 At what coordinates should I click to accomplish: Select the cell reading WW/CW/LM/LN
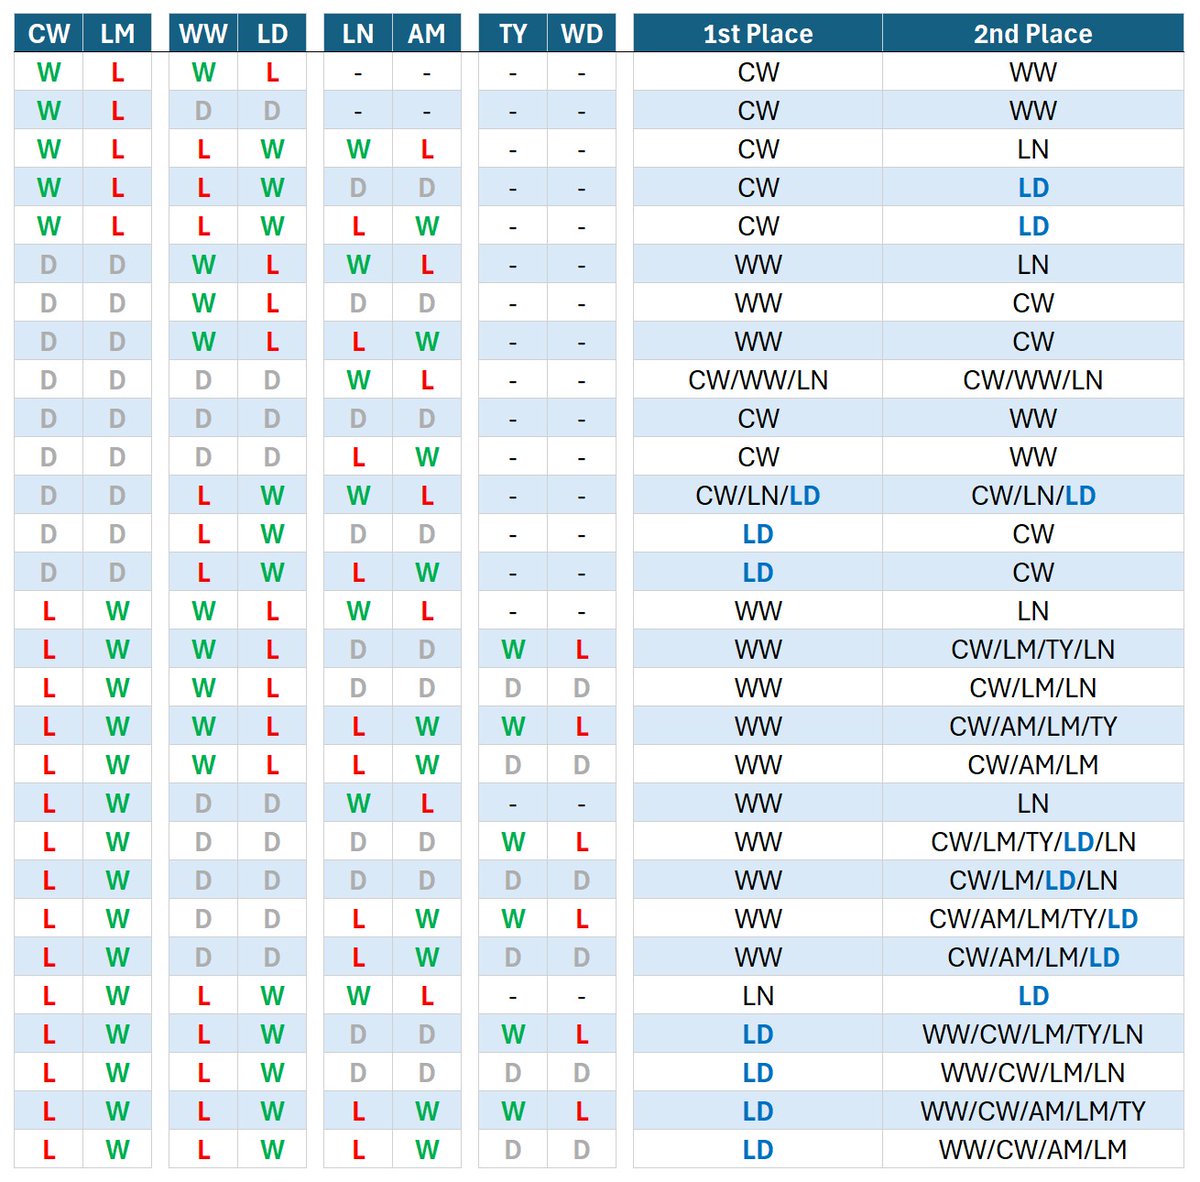click(x=1033, y=1073)
